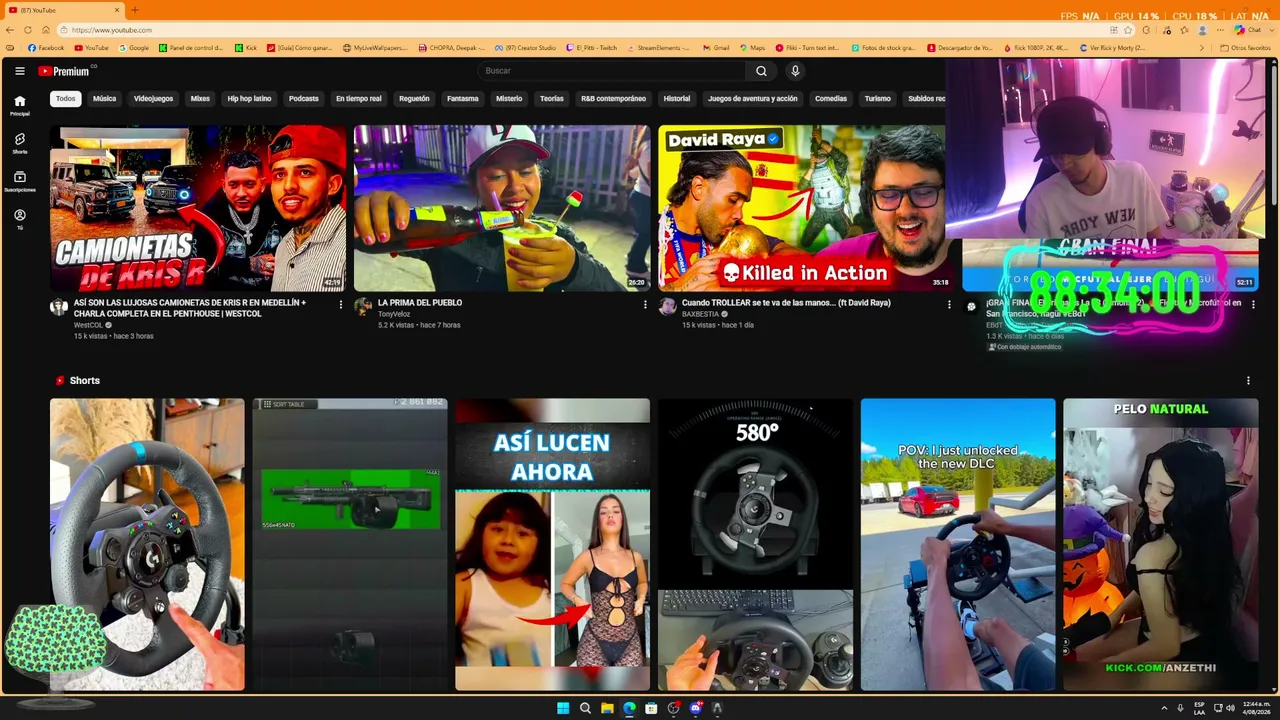Open Microsoft Store from taskbar
1280x720 pixels.
coord(651,708)
